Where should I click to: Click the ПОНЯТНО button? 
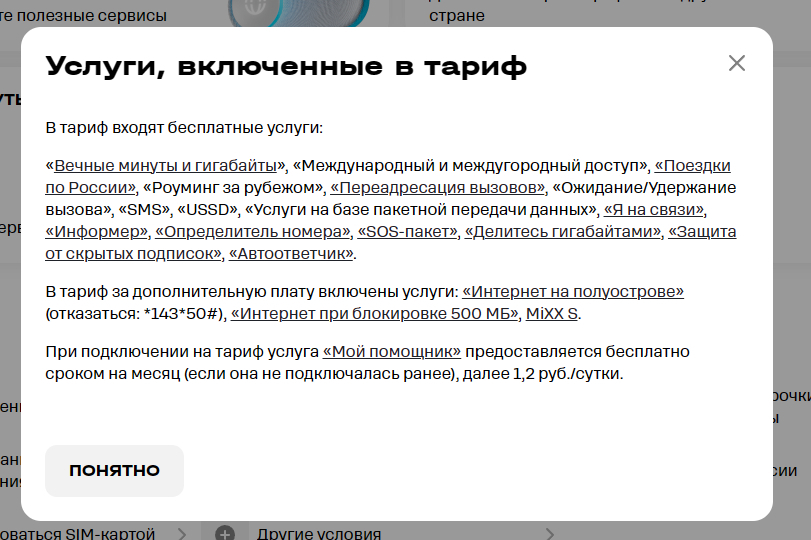pos(114,471)
